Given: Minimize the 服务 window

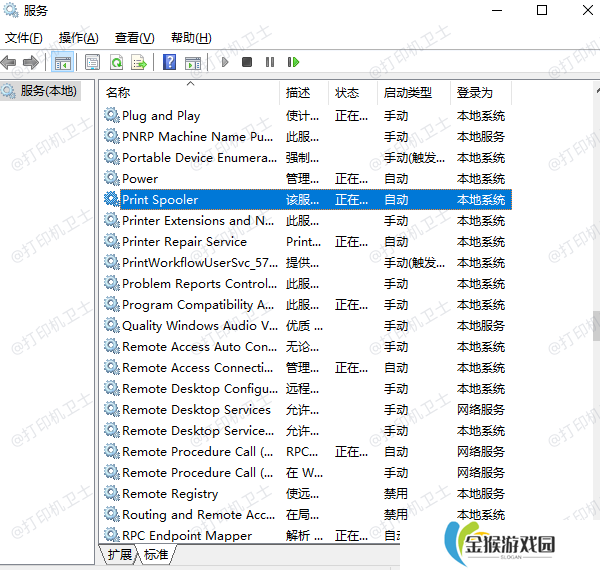Looking at the screenshot, I should 497,10.
